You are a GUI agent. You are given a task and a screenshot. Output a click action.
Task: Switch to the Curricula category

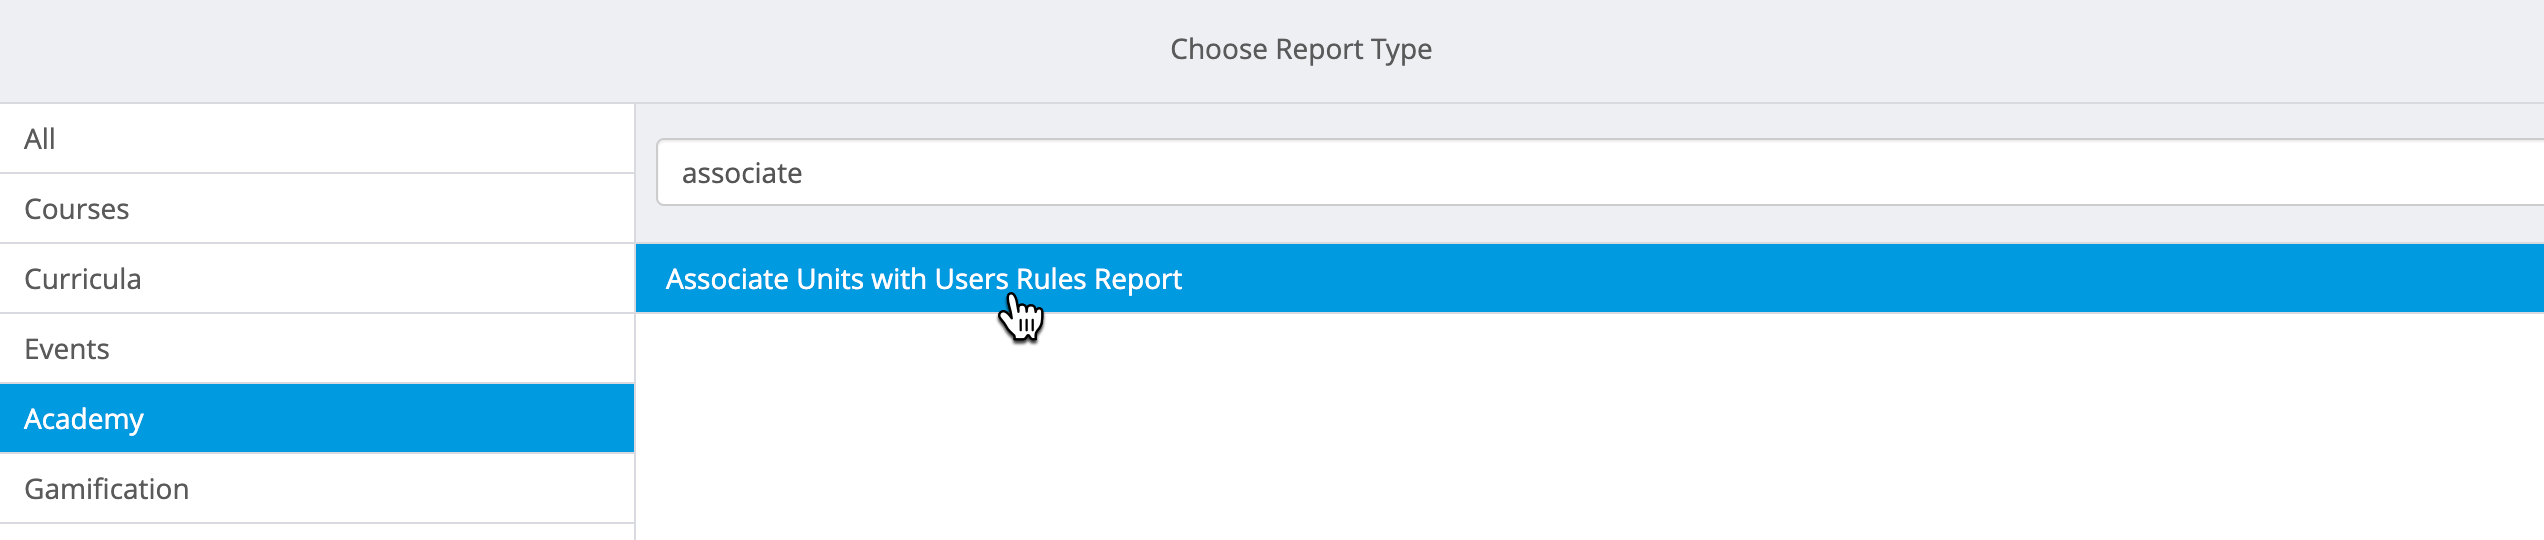pyautogui.click(x=317, y=278)
